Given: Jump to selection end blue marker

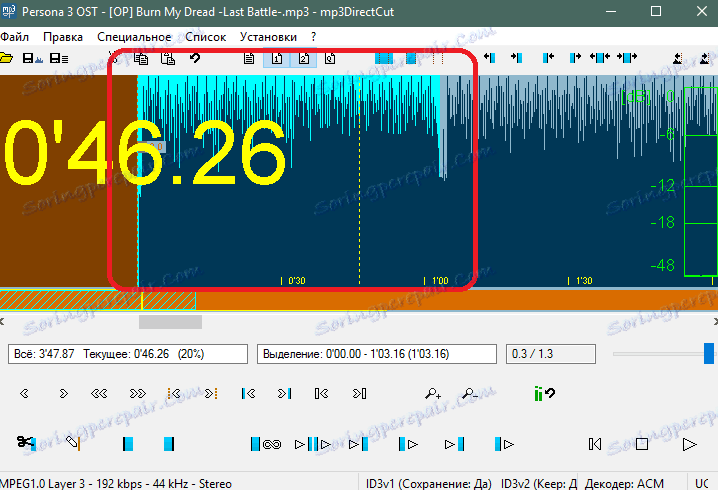Looking at the screenshot, I should tap(284, 393).
